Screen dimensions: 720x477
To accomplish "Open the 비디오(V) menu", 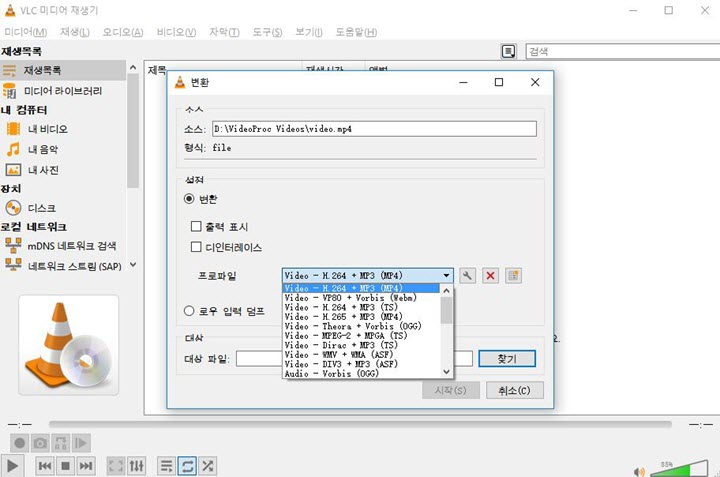I will pyautogui.click(x=176, y=32).
